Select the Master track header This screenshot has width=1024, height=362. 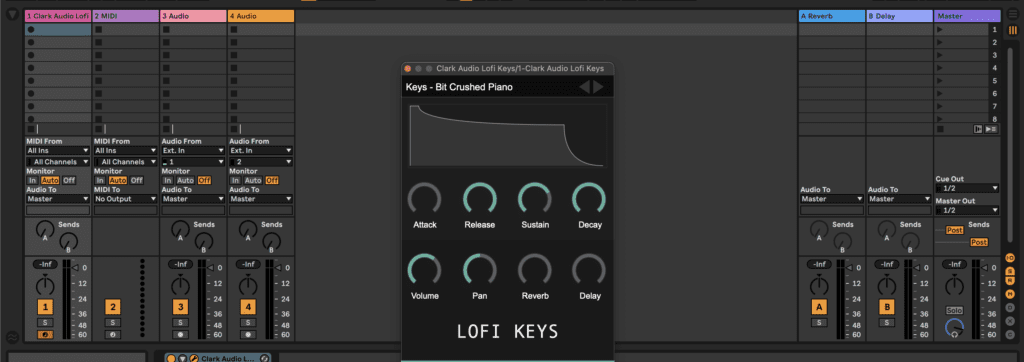point(968,16)
